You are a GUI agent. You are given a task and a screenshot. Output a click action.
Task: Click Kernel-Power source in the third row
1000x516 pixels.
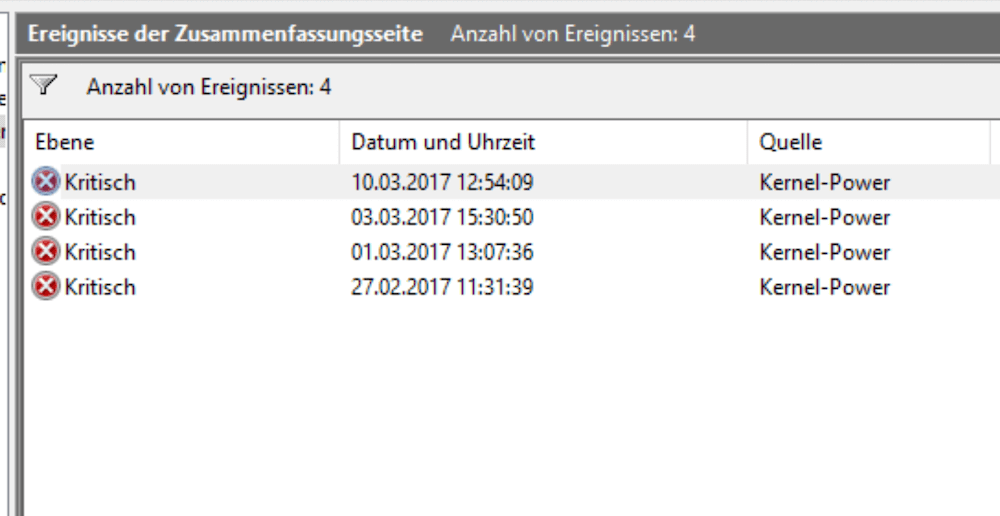click(x=824, y=253)
